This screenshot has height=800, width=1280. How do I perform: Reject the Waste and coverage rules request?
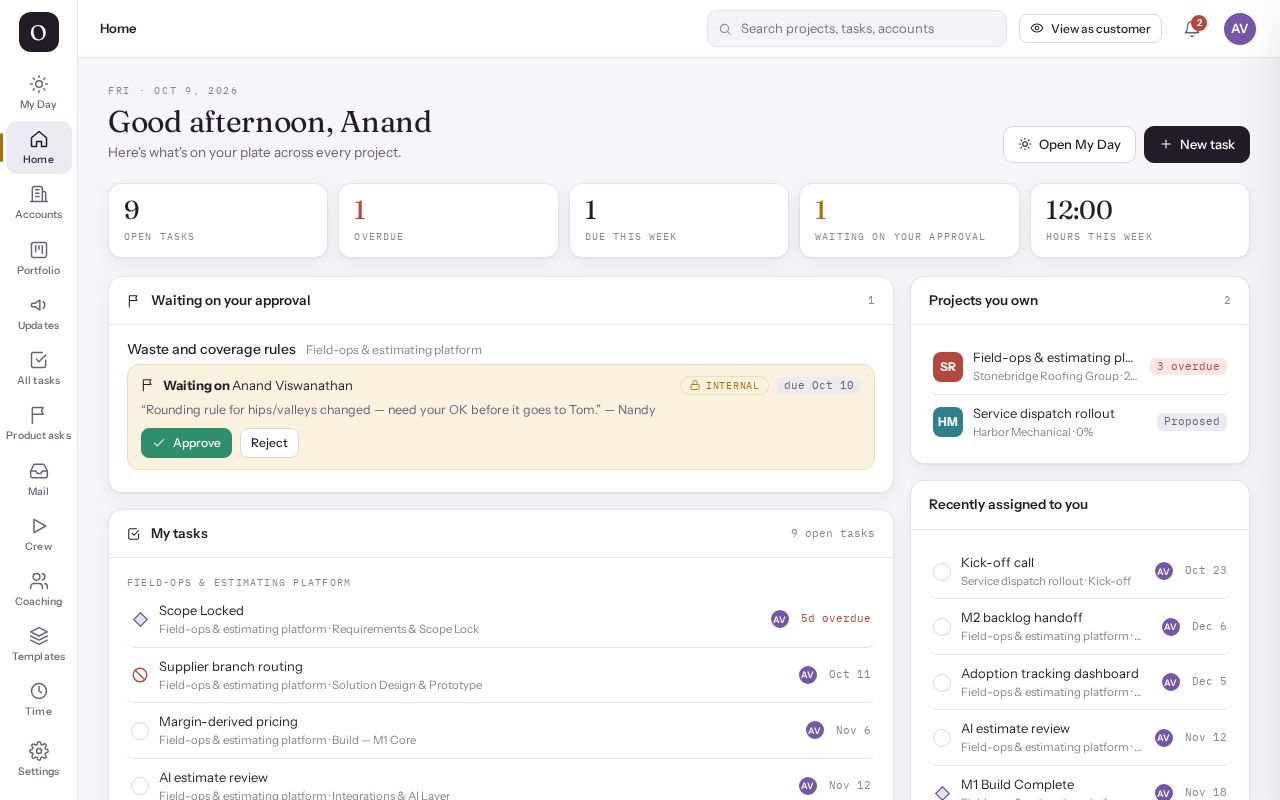[x=269, y=443]
